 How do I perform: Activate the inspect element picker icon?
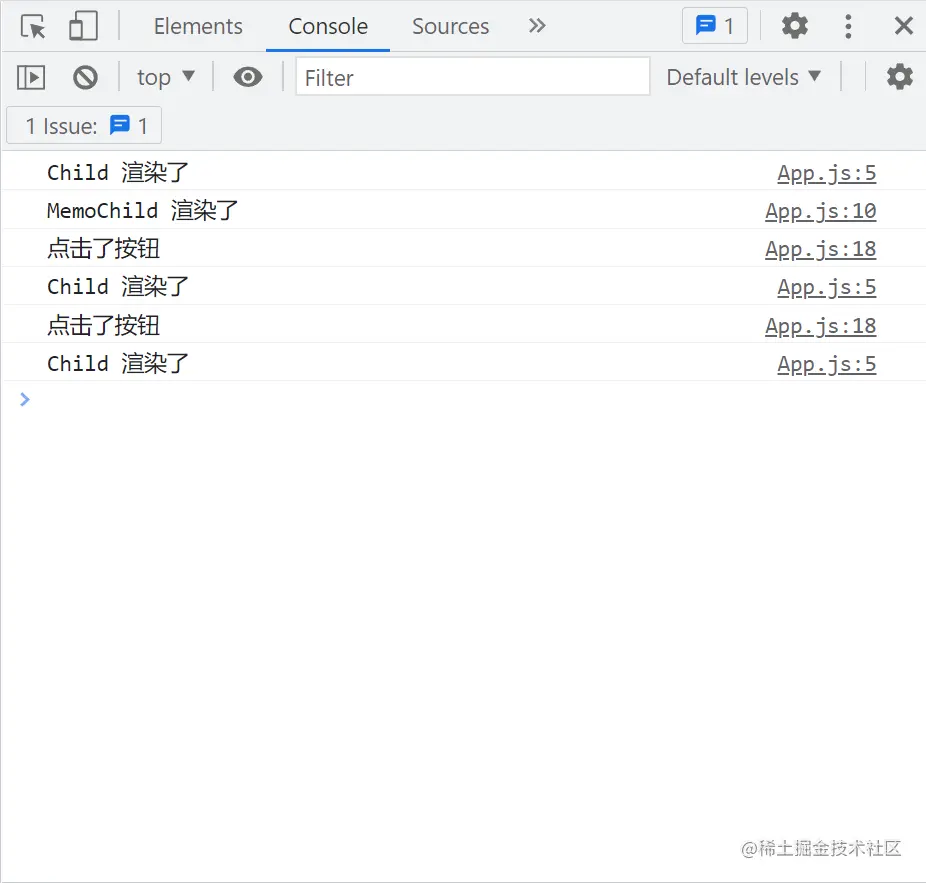pyautogui.click(x=32, y=27)
